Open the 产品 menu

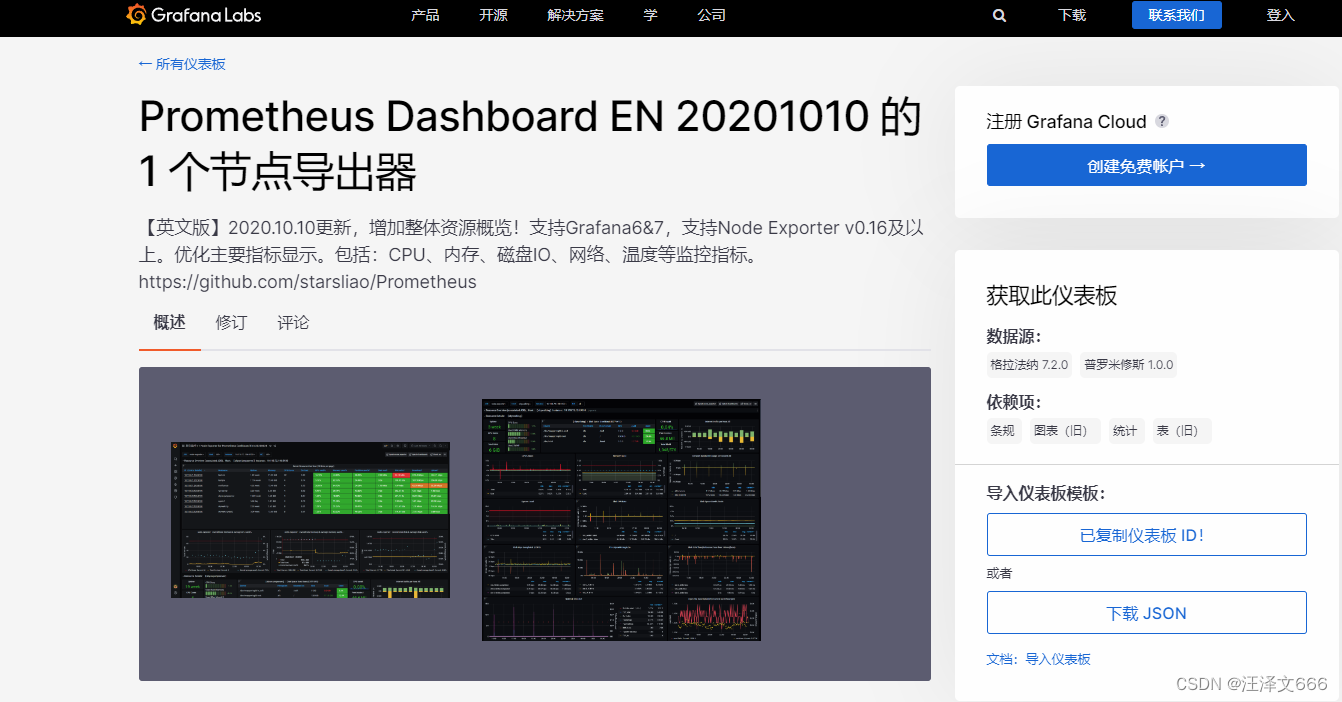(x=425, y=15)
